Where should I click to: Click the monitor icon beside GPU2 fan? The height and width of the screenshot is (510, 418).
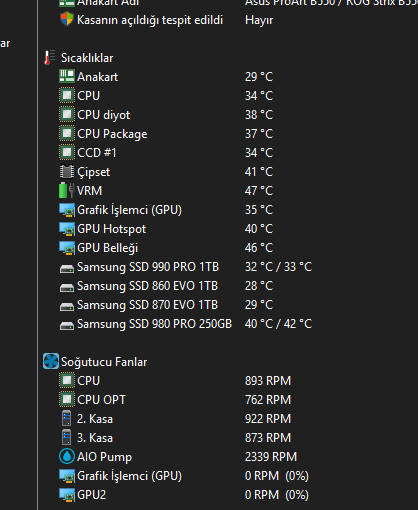67,495
